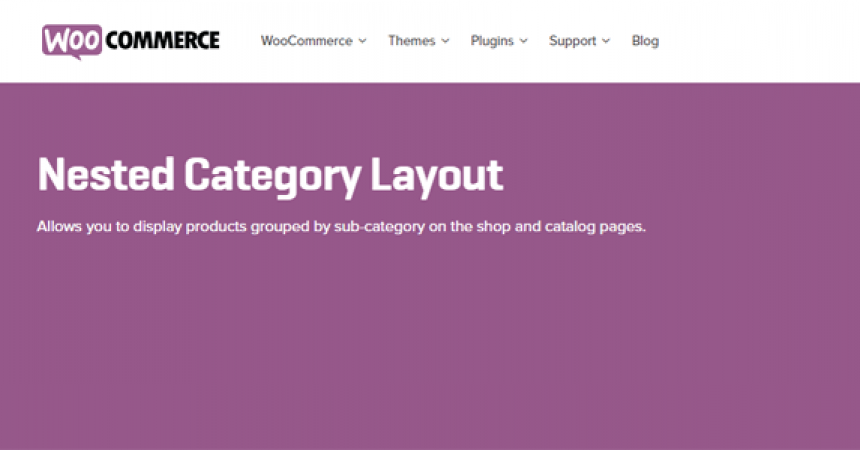Click the description text about sub-category grouping

click(341, 227)
